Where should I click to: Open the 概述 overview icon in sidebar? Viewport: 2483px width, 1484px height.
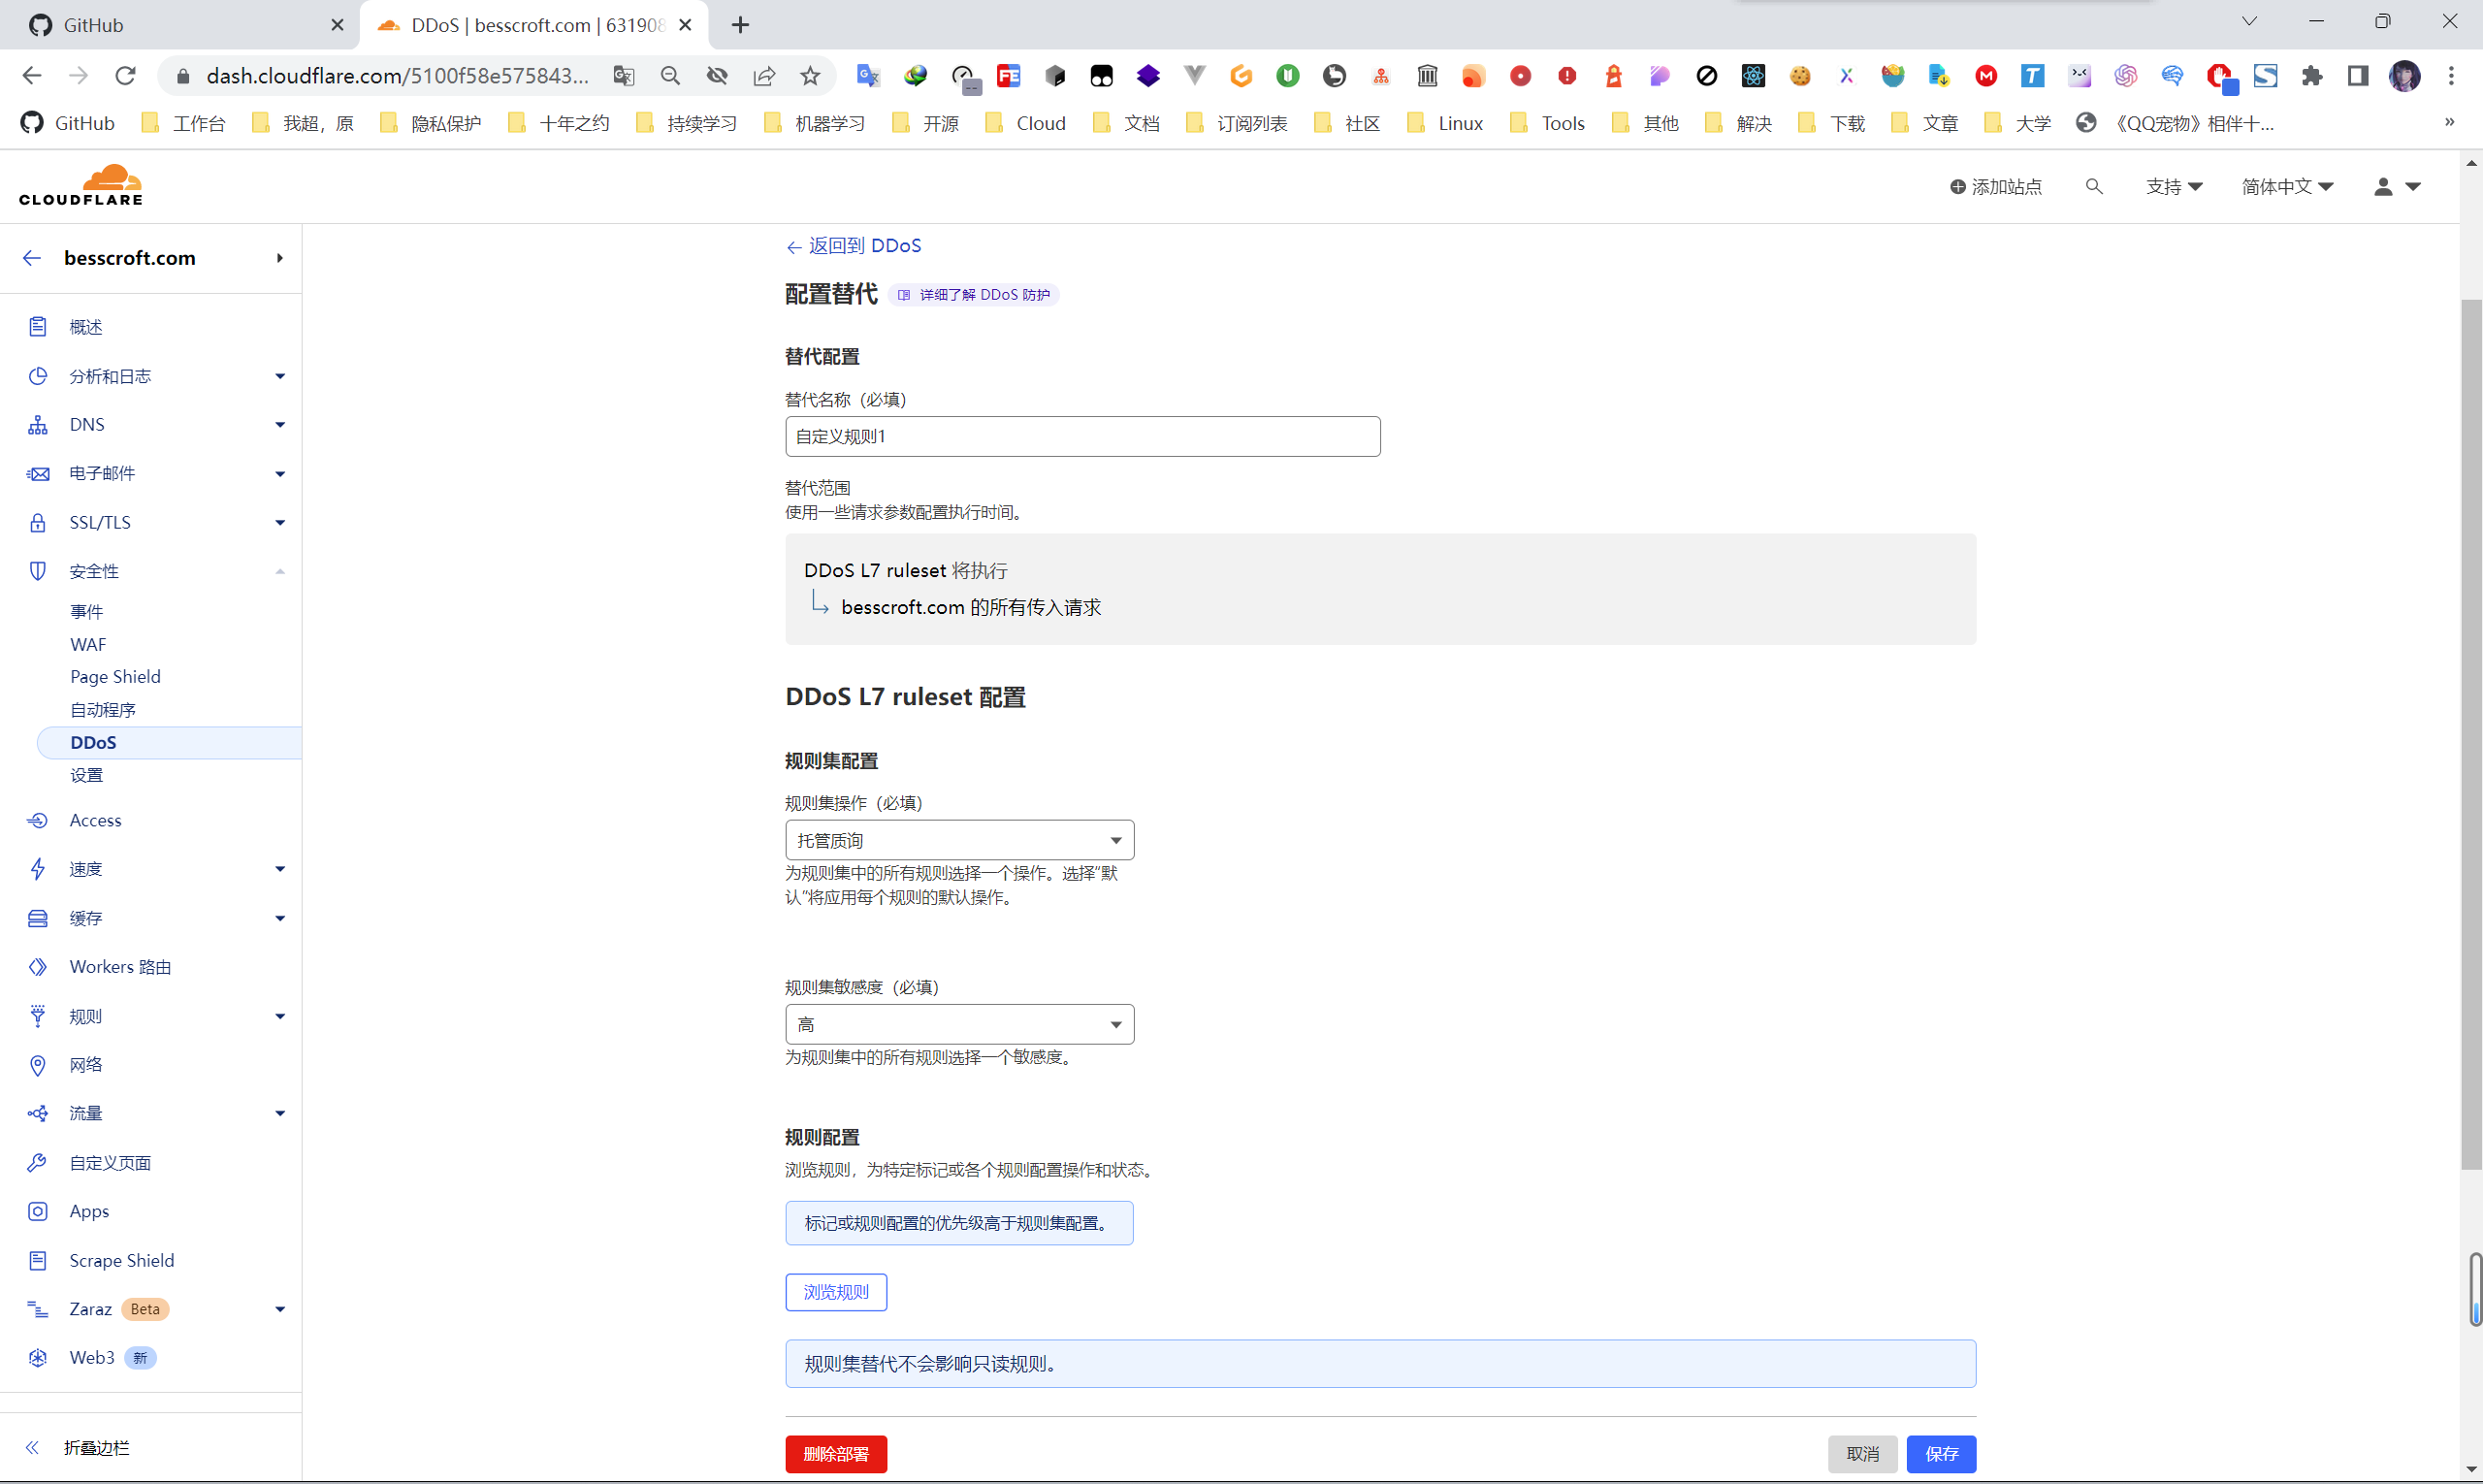[x=38, y=327]
